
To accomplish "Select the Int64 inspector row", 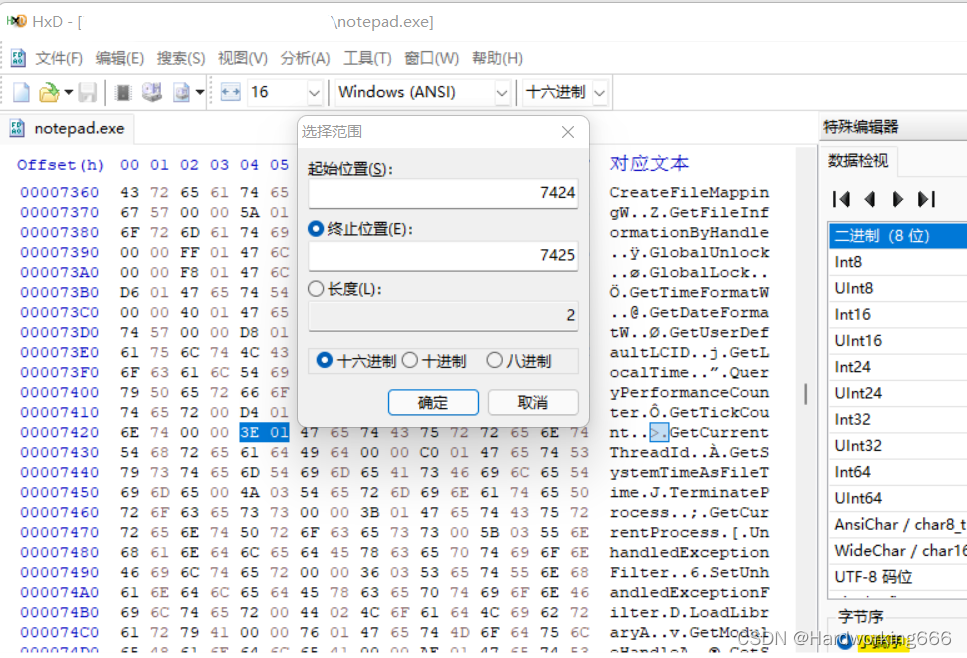I will point(898,472).
